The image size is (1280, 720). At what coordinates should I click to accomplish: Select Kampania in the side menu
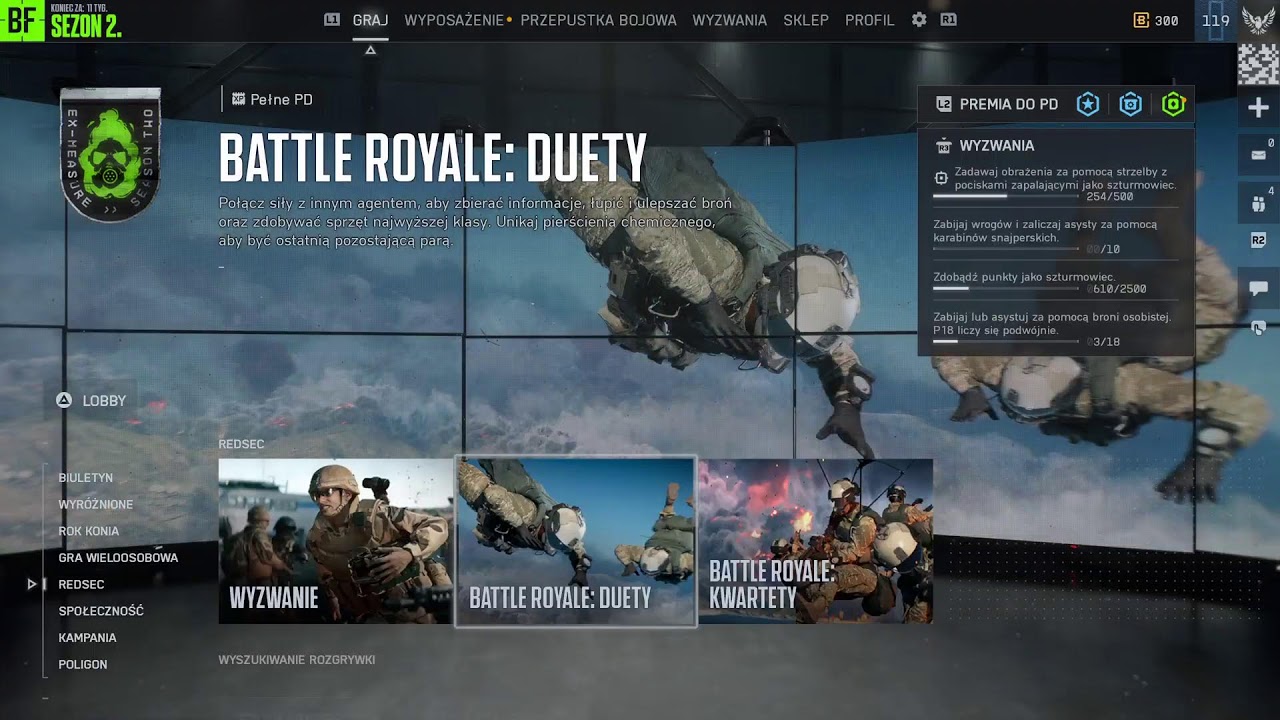pos(87,637)
